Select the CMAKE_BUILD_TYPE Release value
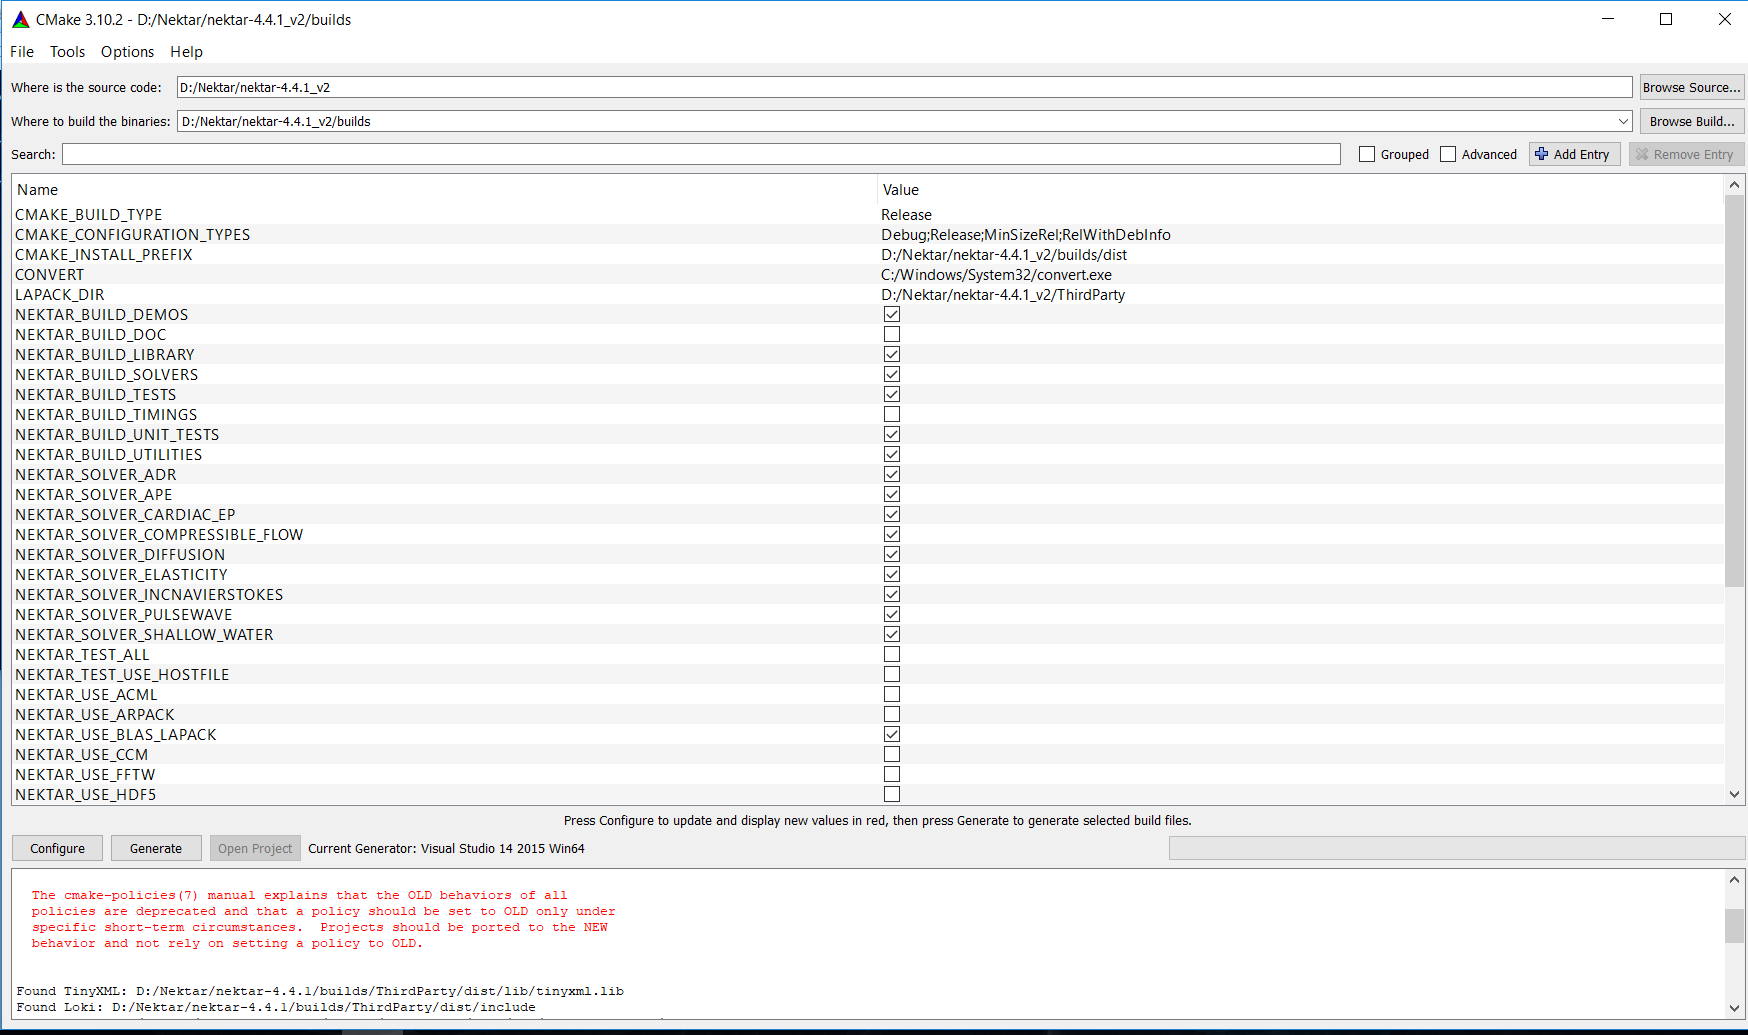 906,215
